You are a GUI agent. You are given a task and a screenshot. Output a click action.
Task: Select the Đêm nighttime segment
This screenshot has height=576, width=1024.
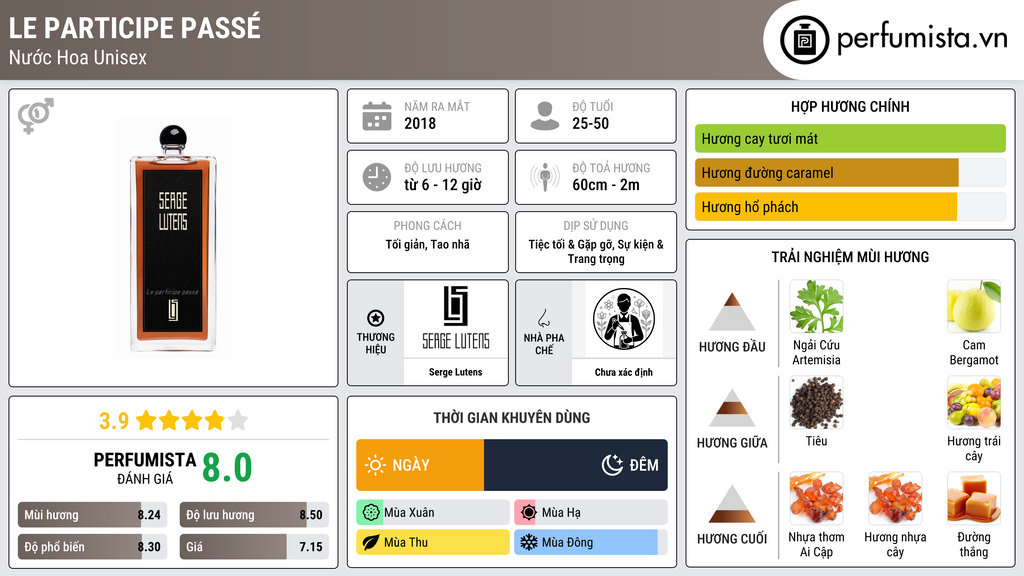tap(576, 465)
